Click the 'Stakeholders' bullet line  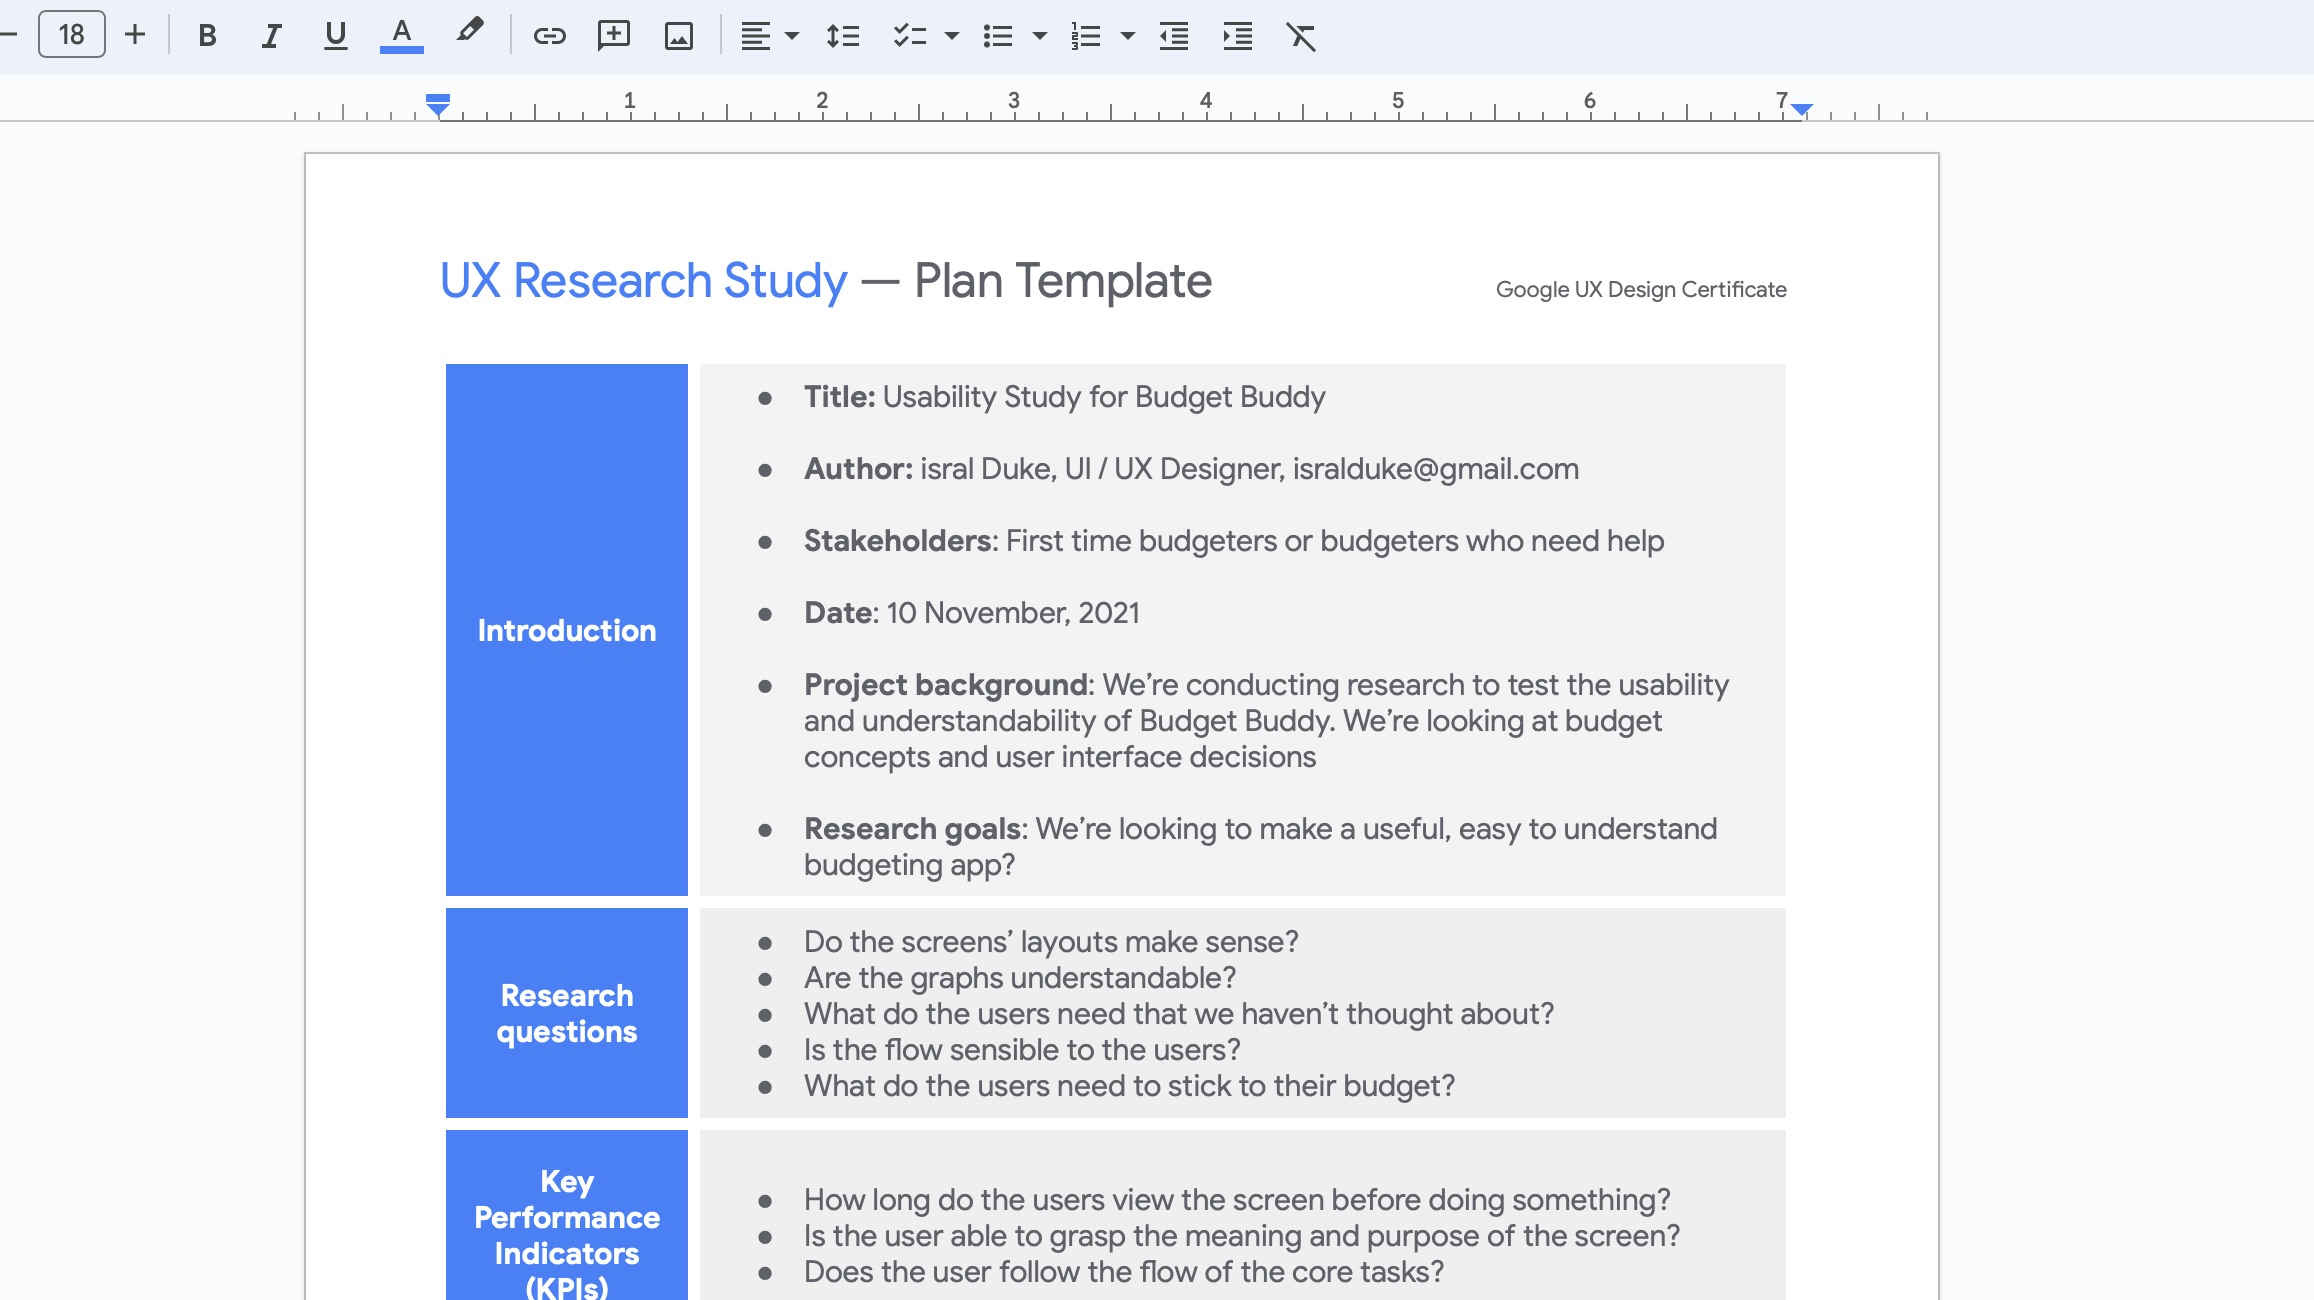[x=1234, y=541]
